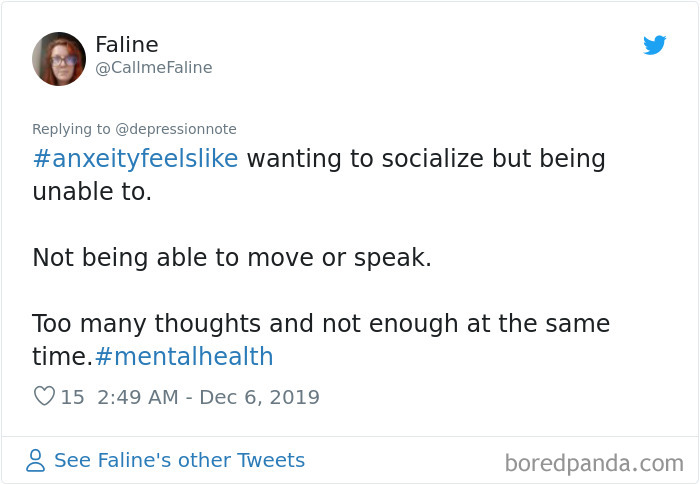Image resolution: width=700 pixels, height=485 pixels.
Task: Follow the #anxeityfeelslike hashtag
Action: click(135, 159)
